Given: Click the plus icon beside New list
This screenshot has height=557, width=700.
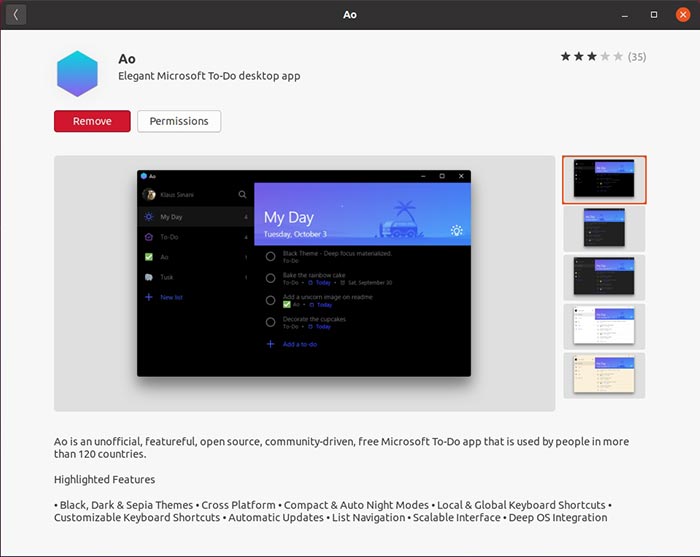Looking at the screenshot, I should pyautogui.click(x=149, y=297).
